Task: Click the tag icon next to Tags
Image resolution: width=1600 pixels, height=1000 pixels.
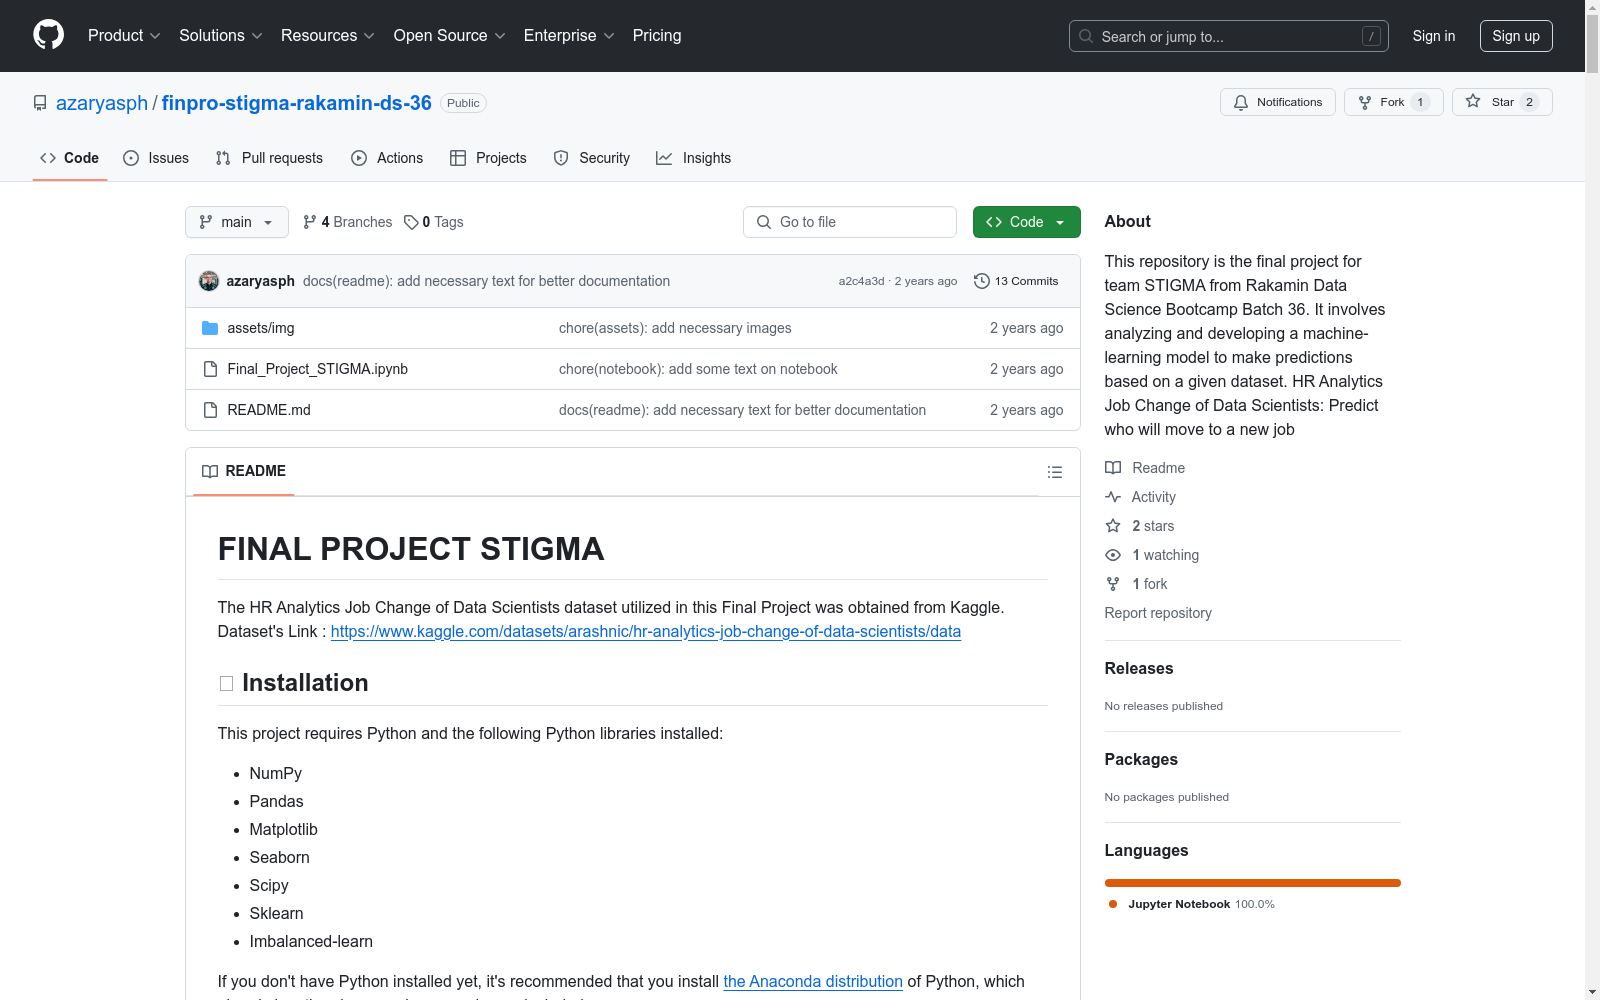Action: (411, 222)
